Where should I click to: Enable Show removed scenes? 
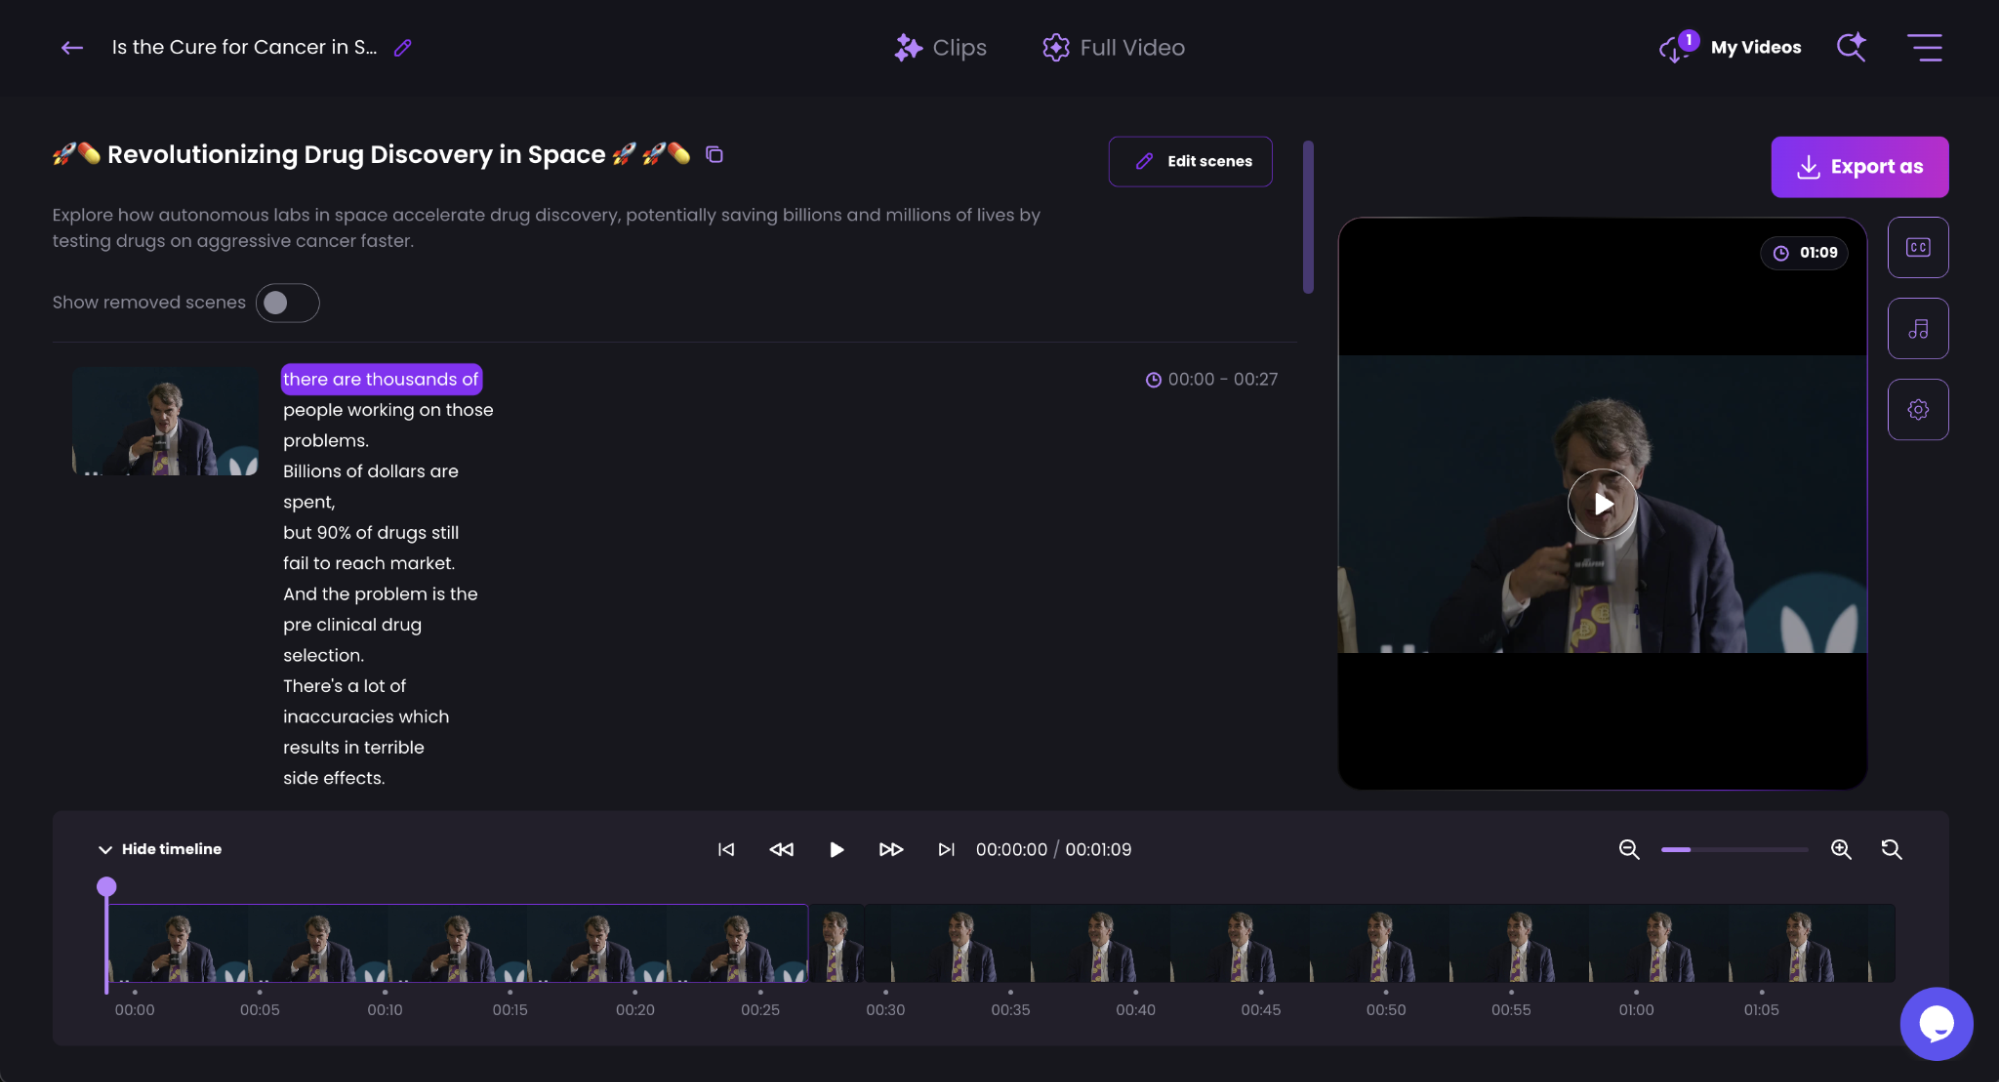[287, 302]
